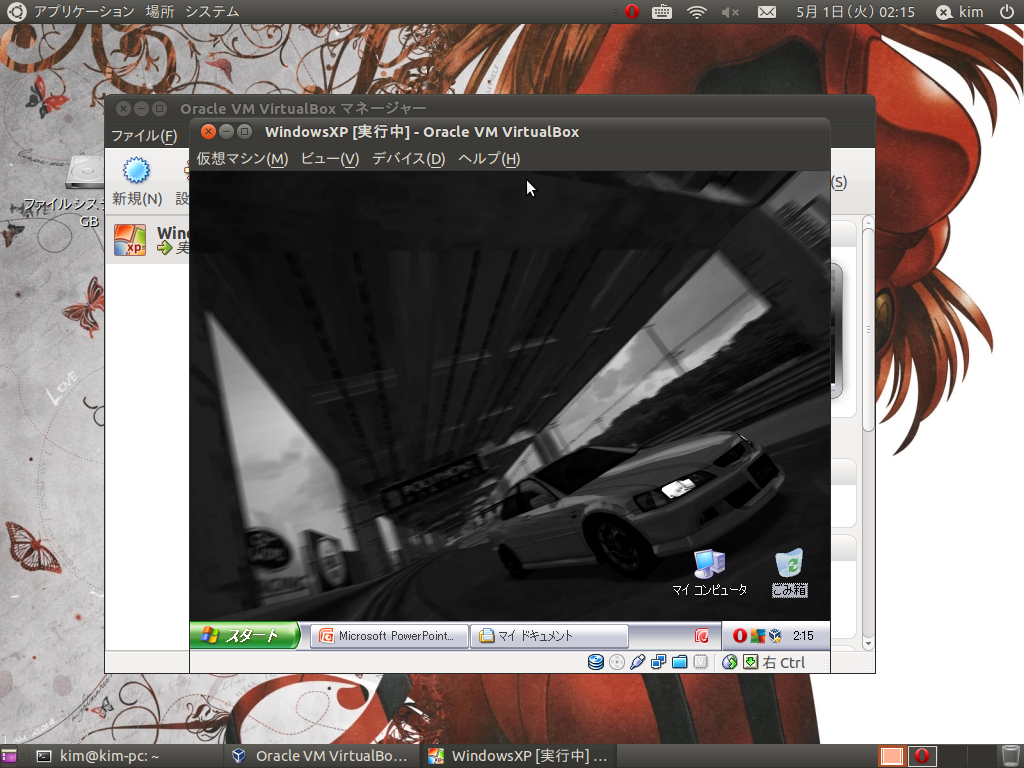Open the kim user menu

959,12
